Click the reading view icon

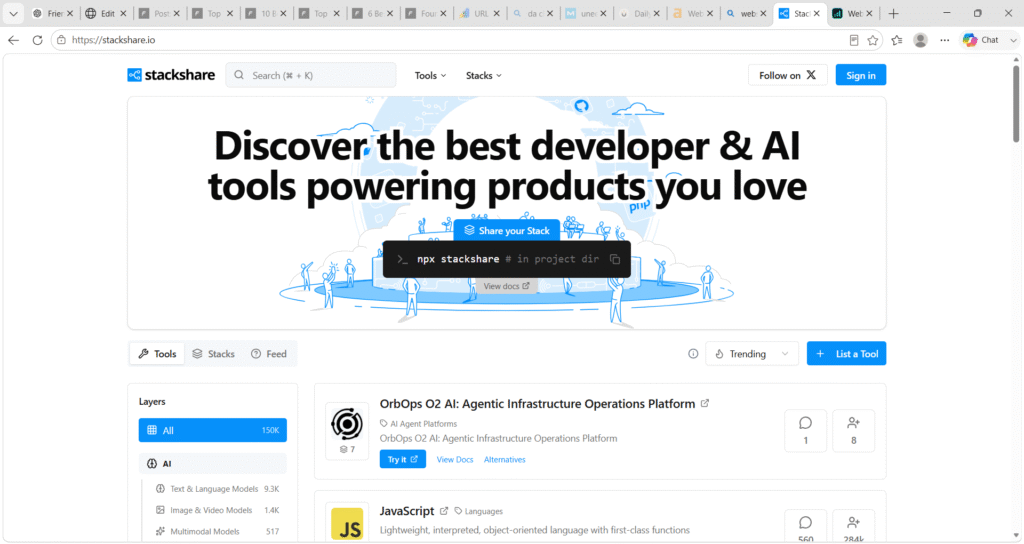854,40
